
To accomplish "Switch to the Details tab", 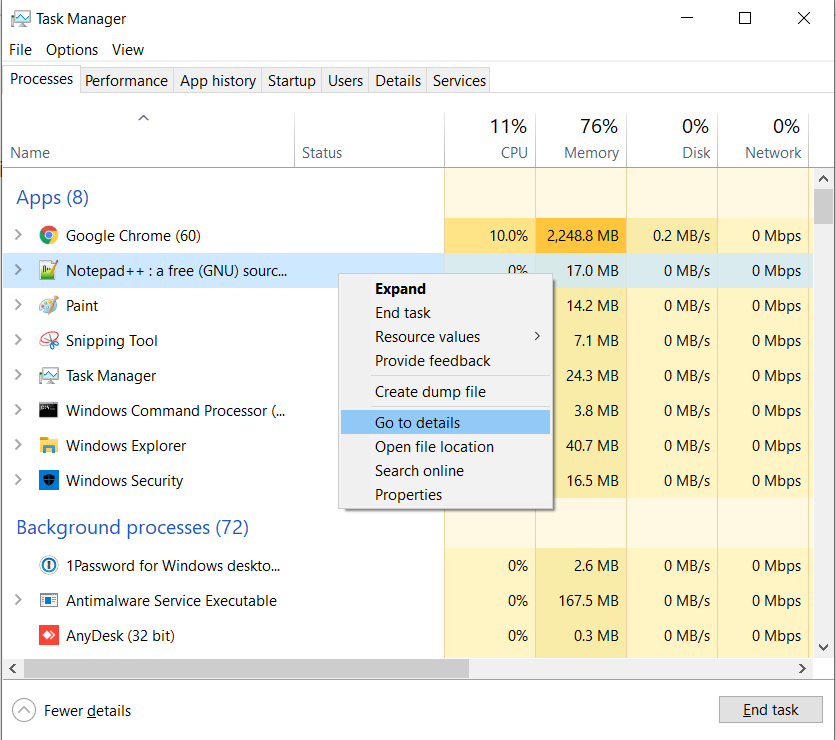I will 398,81.
